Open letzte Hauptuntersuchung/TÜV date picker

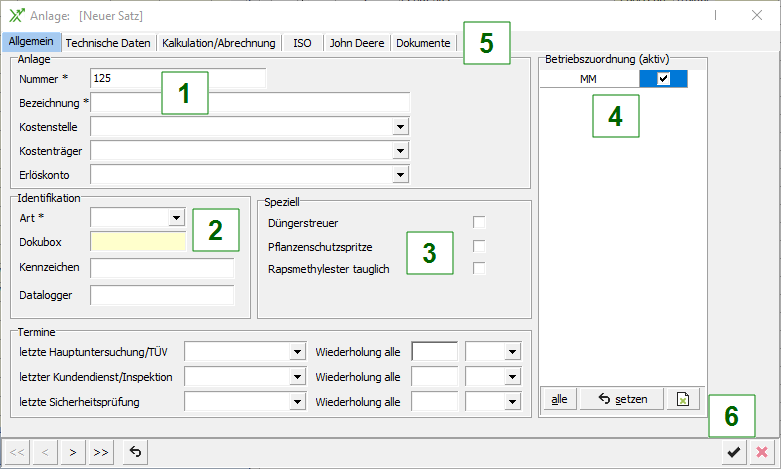coord(297,351)
